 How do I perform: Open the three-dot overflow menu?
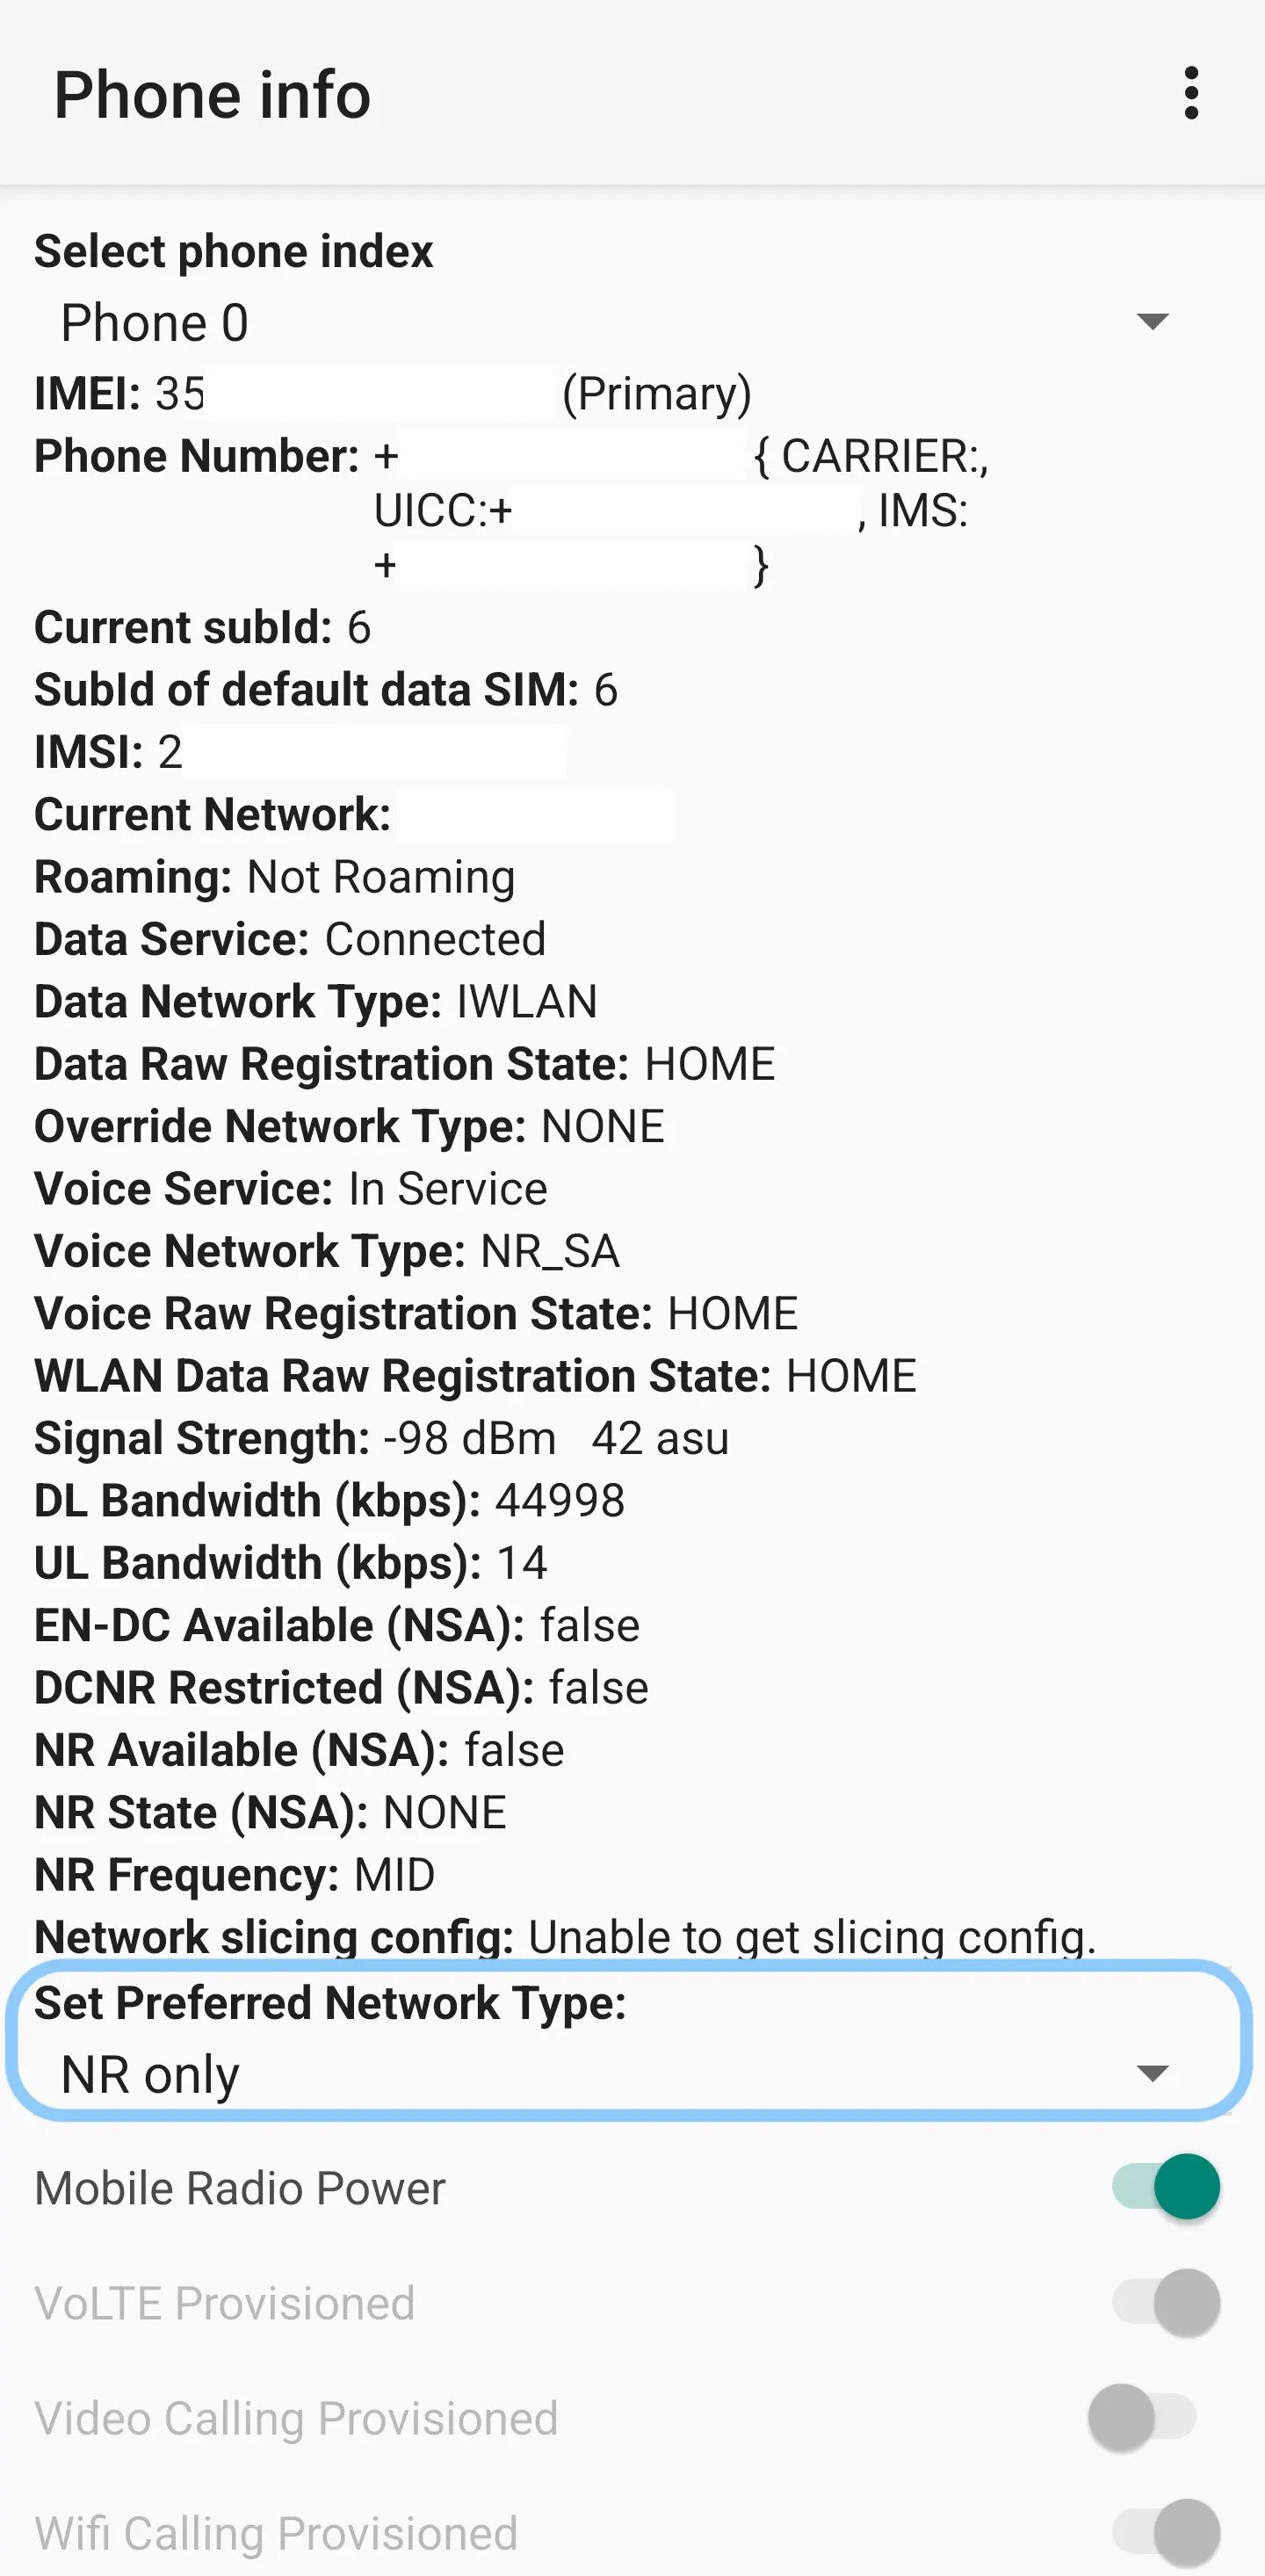pyautogui.click(x=1190, y=94)
